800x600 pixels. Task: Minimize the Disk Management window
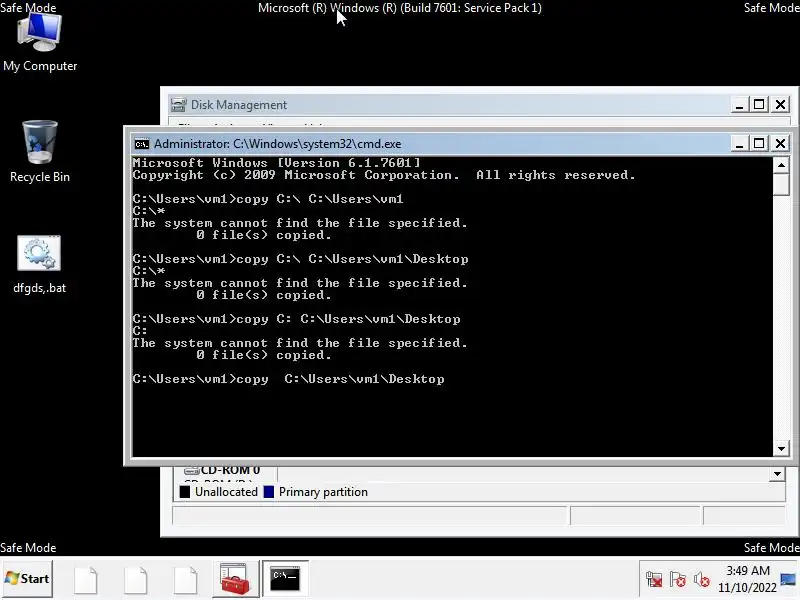[738, 105]
